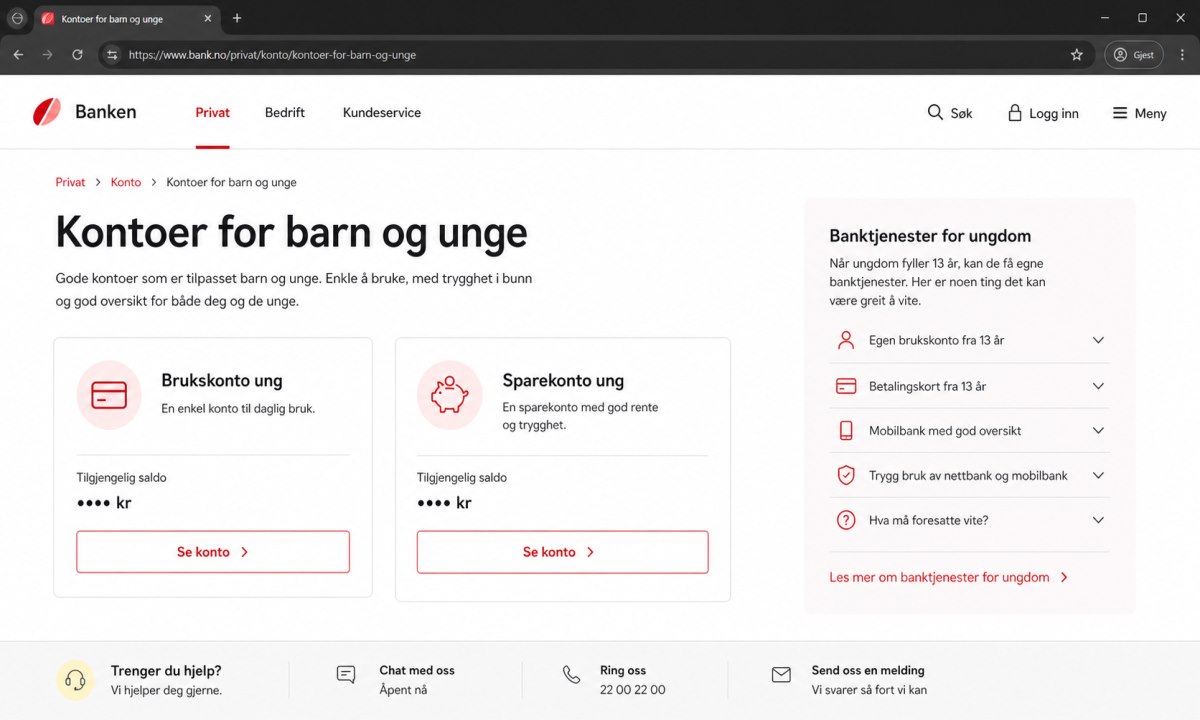Click the Logg inn text

click(1054, 114)
